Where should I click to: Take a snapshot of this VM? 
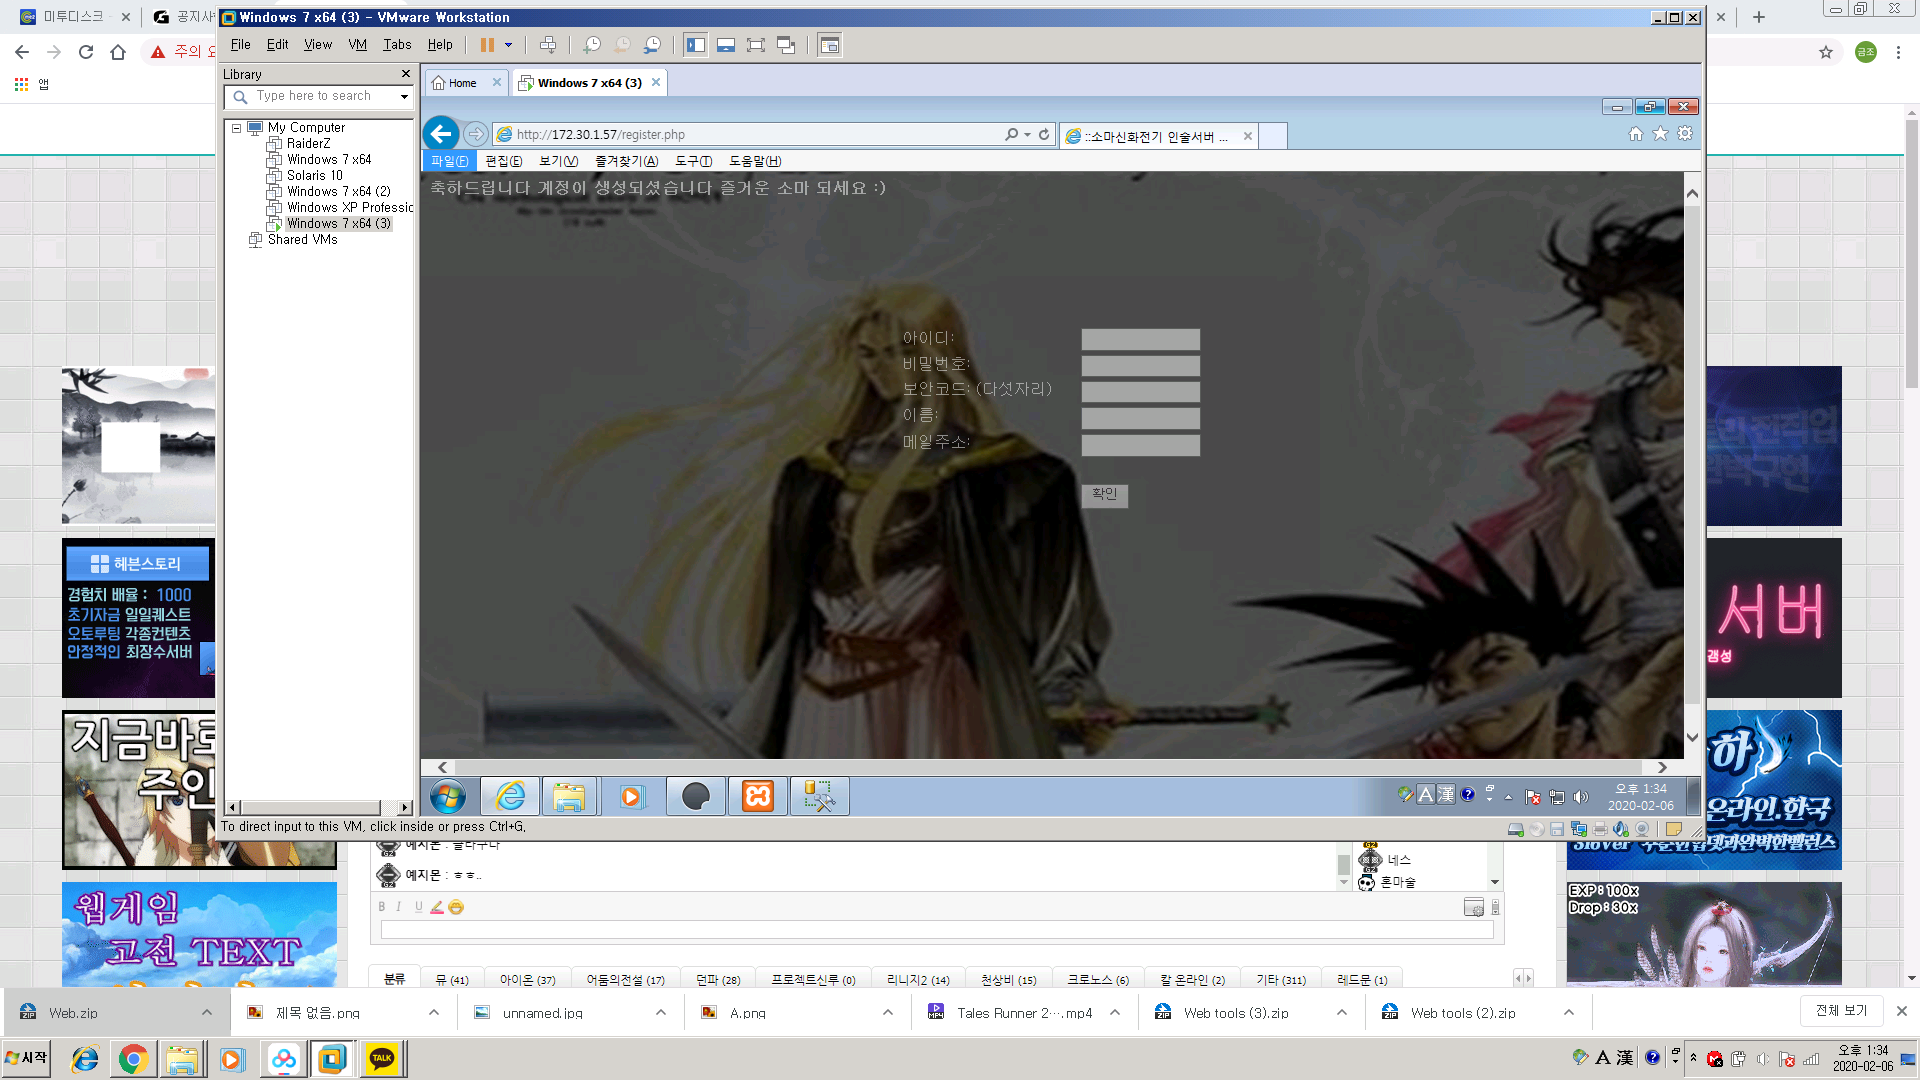pyautogui.click(x=592, y=45)
